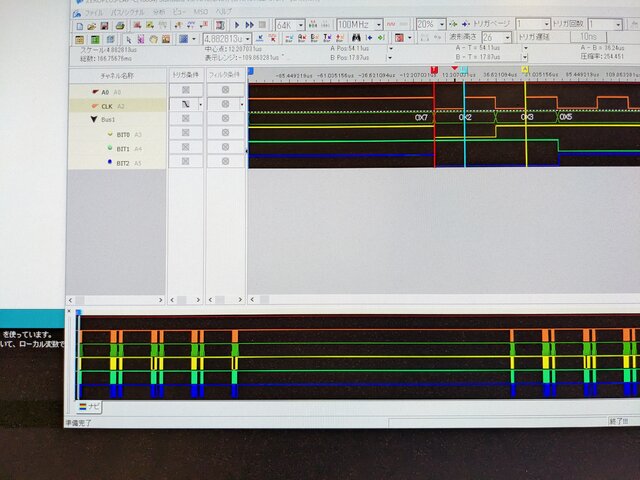Screen dimensions: 640x480
Task: Click the T Bar trigger cursor icon
Action: point(327,38)
